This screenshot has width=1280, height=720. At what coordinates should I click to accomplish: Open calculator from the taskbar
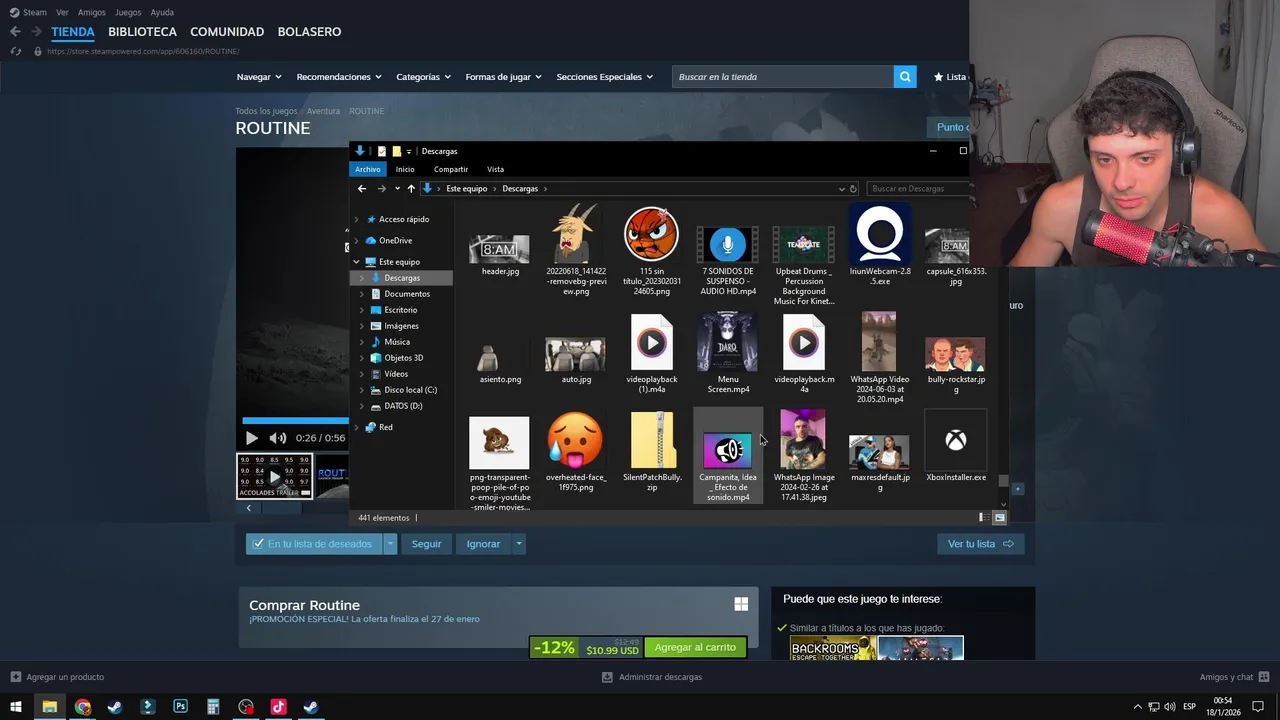point(213,707)
